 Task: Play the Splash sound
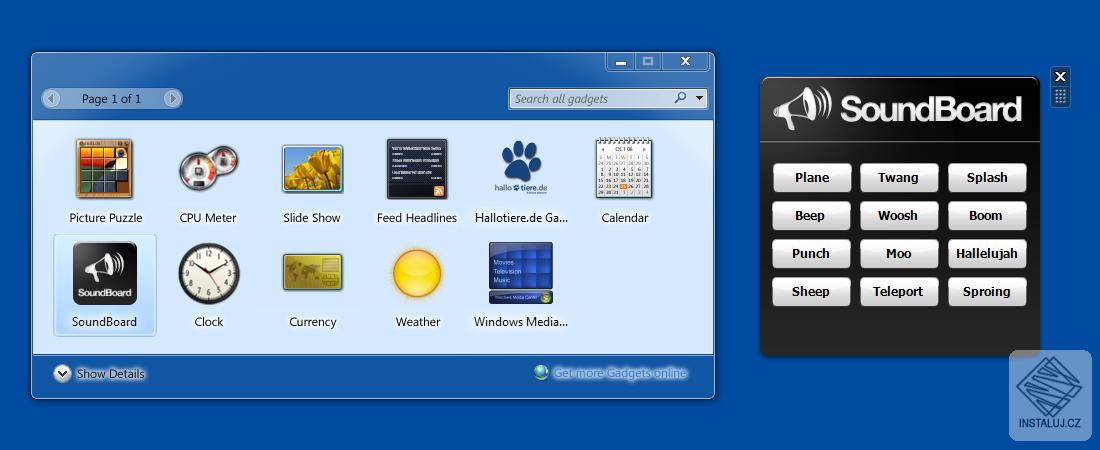(x=987, y=178)
